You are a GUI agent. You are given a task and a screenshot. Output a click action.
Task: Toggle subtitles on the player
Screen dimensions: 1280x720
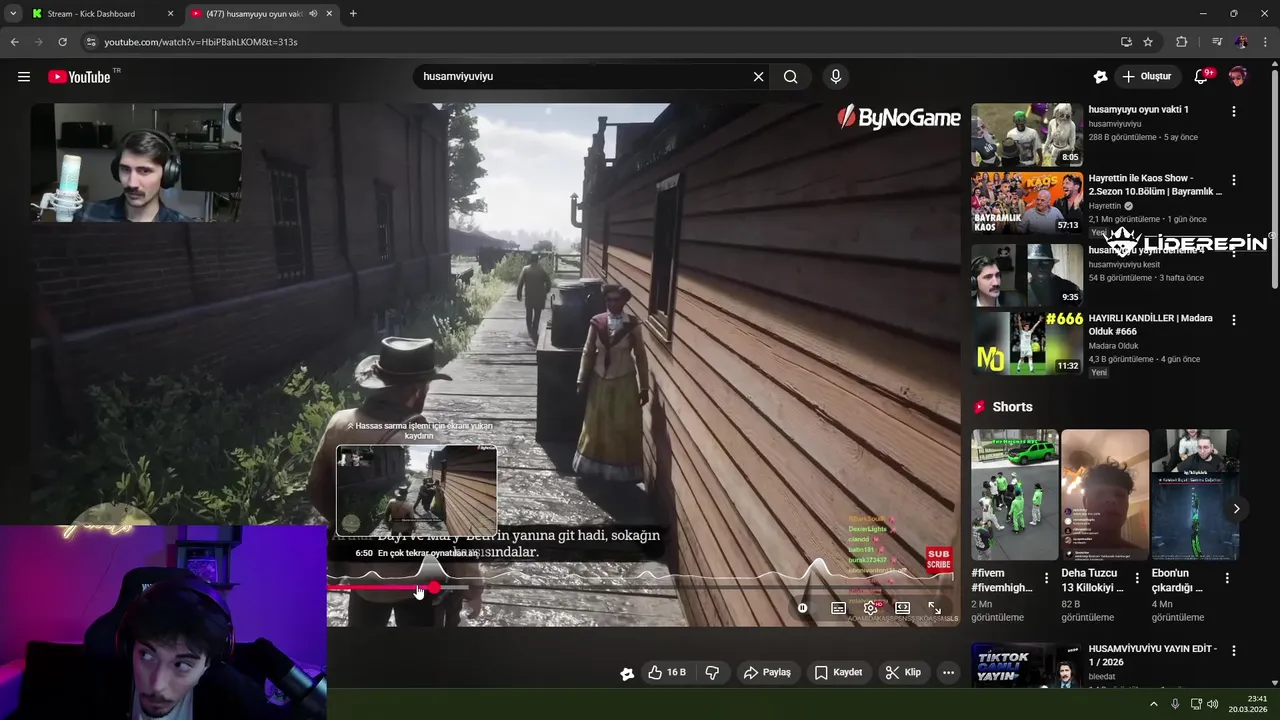(839, 608)
